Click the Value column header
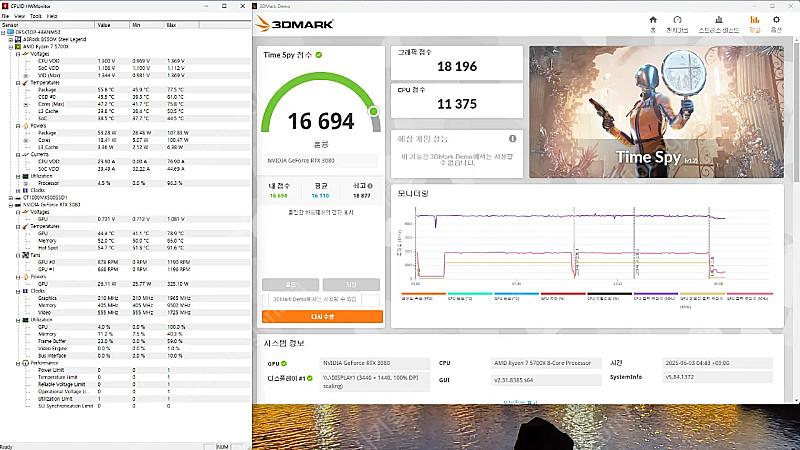 [x=112, y=25]
